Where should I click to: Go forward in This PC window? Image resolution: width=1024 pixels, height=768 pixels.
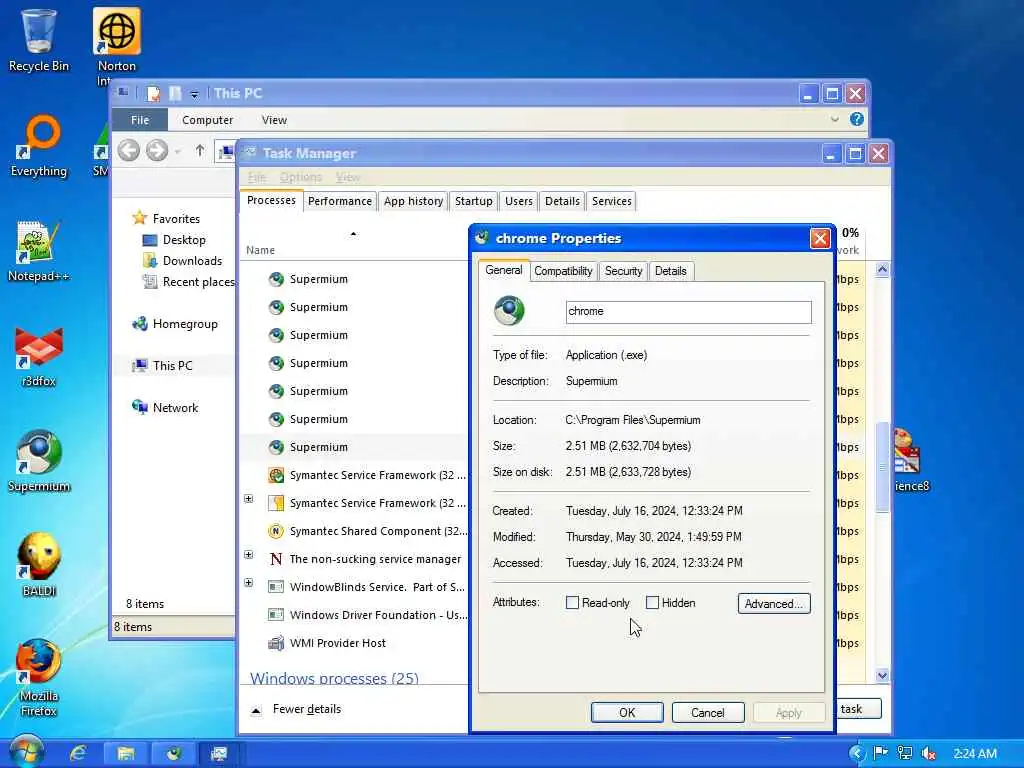157,150
